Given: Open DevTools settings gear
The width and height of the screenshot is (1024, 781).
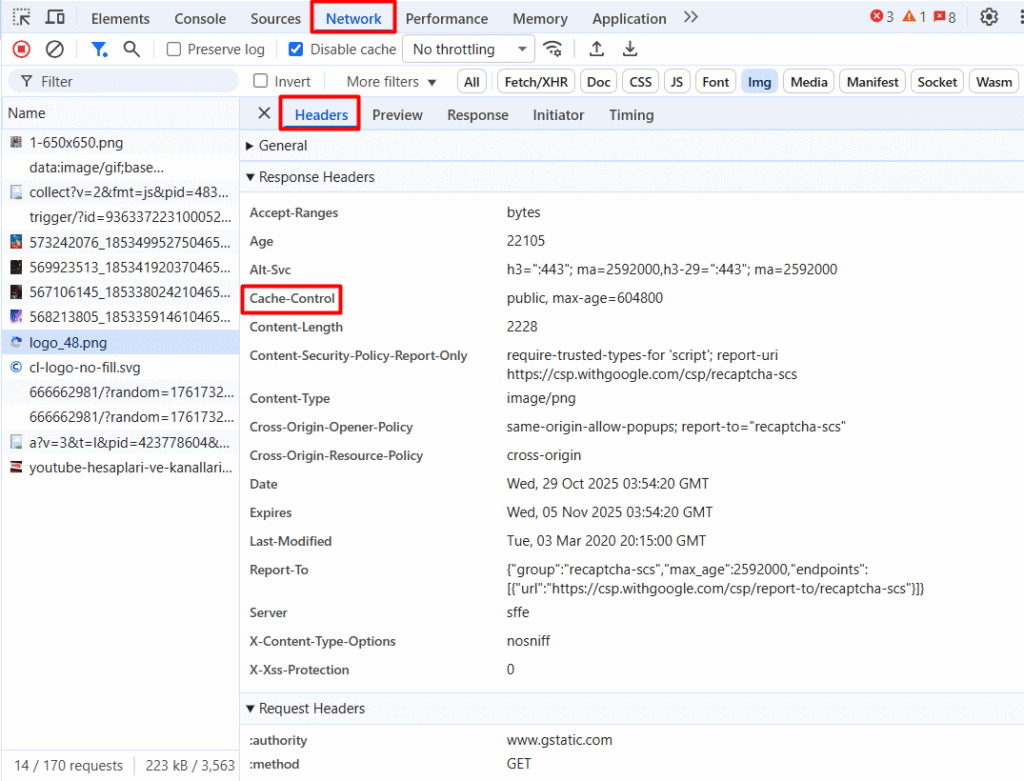Looking at the screenshot, I should click(989, 17).
